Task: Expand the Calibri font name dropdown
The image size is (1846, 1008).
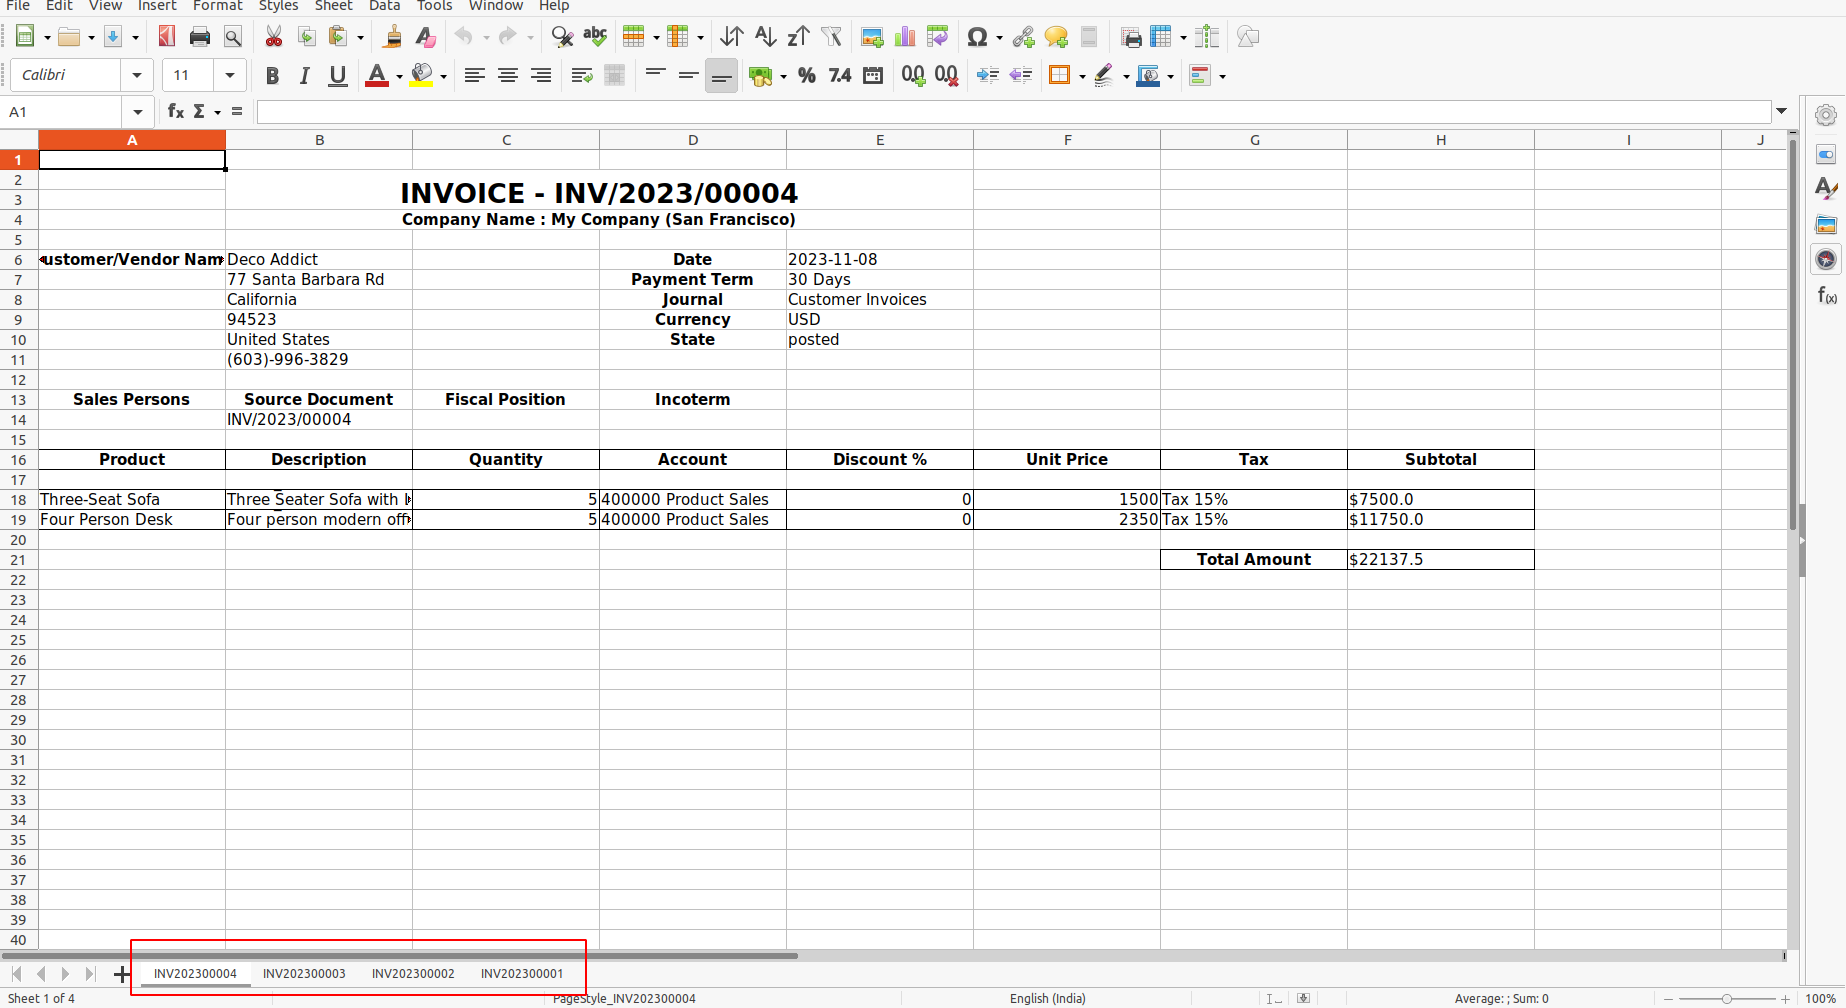Action: (137, 76)
